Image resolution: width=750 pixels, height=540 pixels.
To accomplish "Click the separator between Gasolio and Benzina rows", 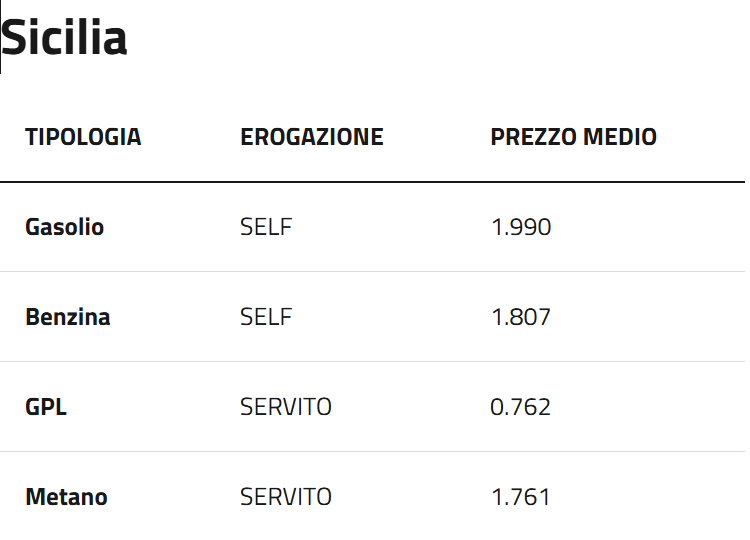I will coord(372,271).
